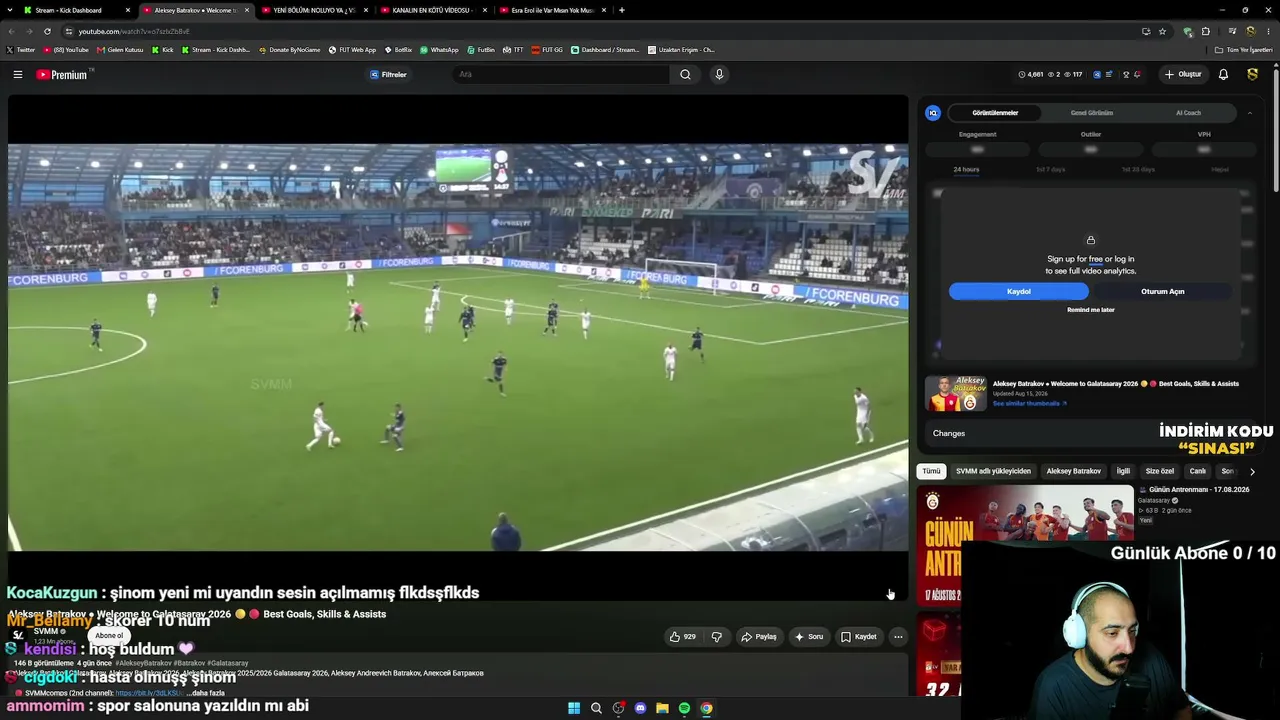Switch to the Esra Erol browser tab
The height and width of the screenshot is (720, 1280).
553,10
